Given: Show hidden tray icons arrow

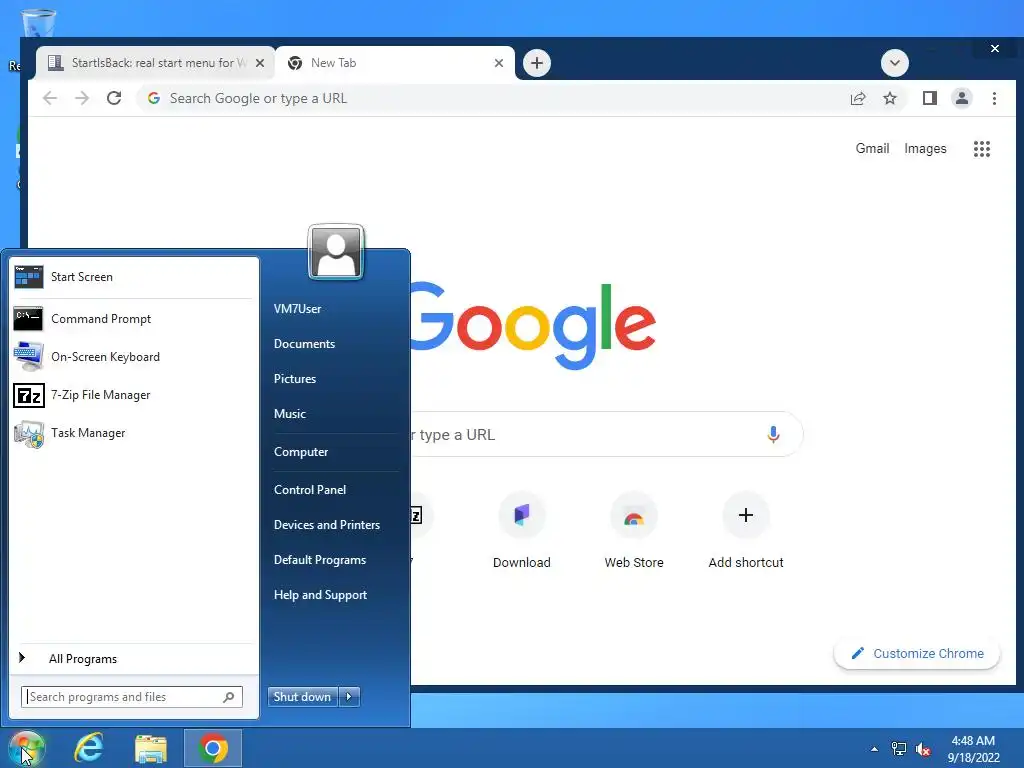Looking at the screenshot, I should 874,749.
